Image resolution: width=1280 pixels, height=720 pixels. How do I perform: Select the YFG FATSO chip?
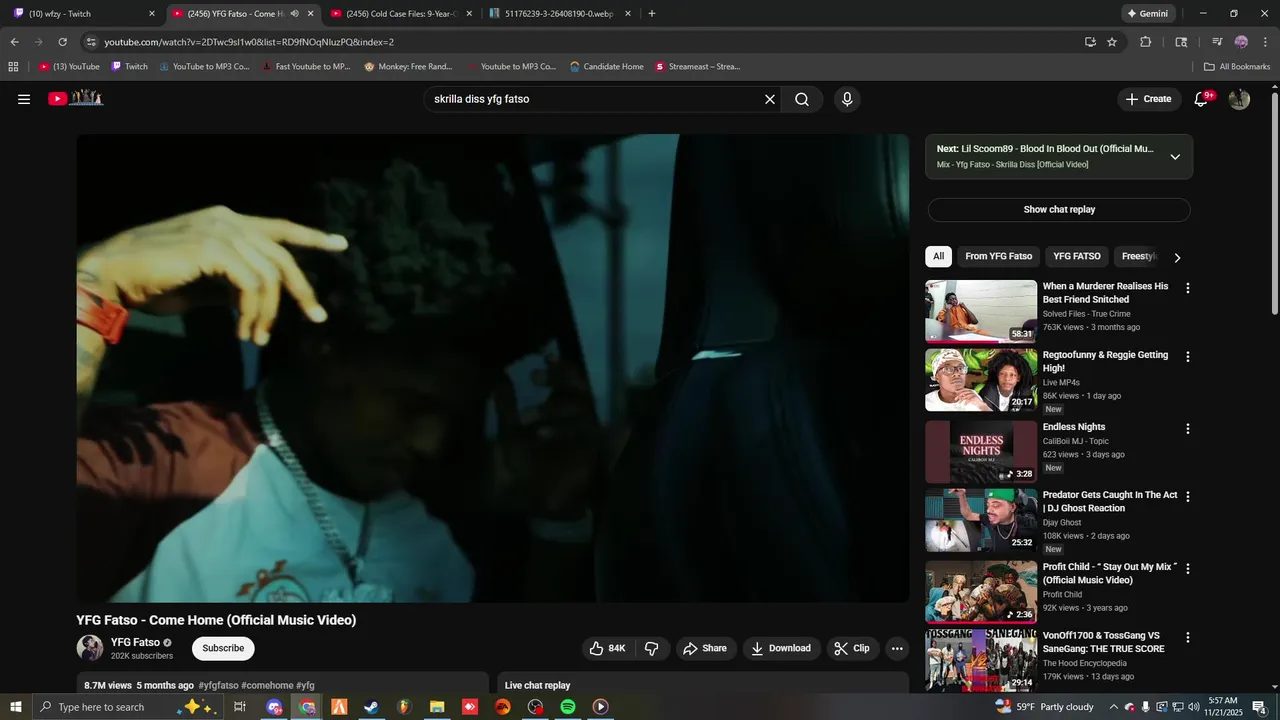1076,256
